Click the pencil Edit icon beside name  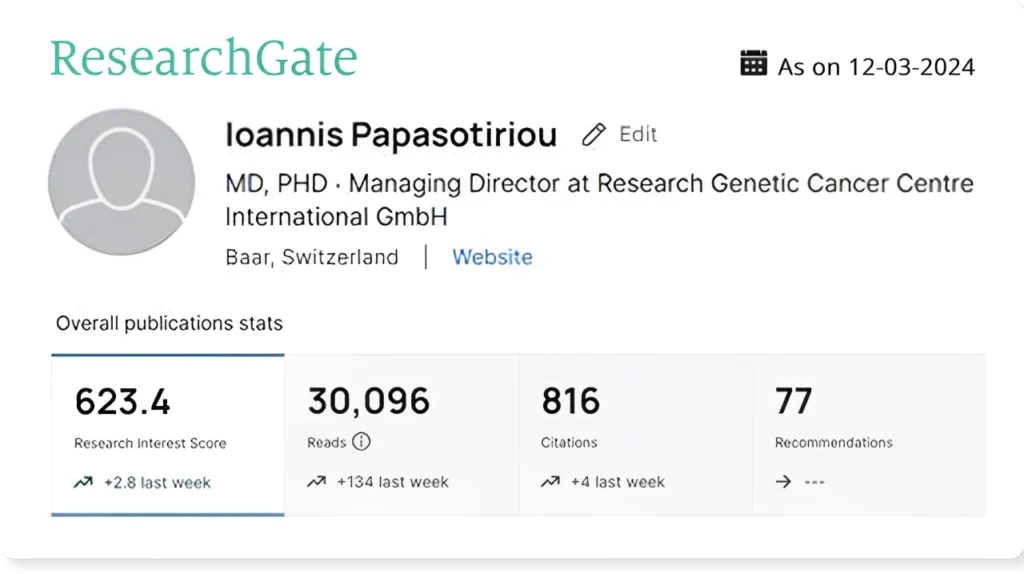[x=594, y=135]
